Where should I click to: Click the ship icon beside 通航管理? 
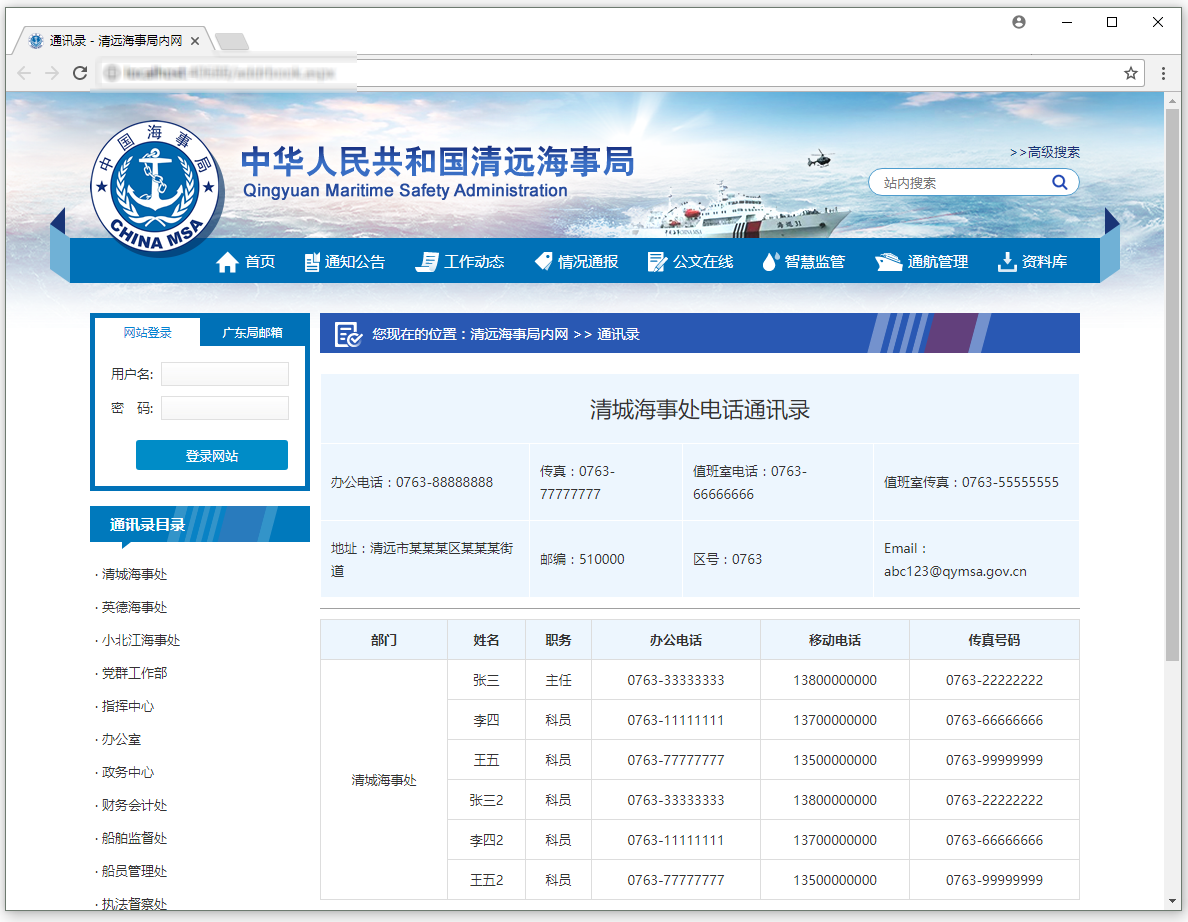point(889,262)
